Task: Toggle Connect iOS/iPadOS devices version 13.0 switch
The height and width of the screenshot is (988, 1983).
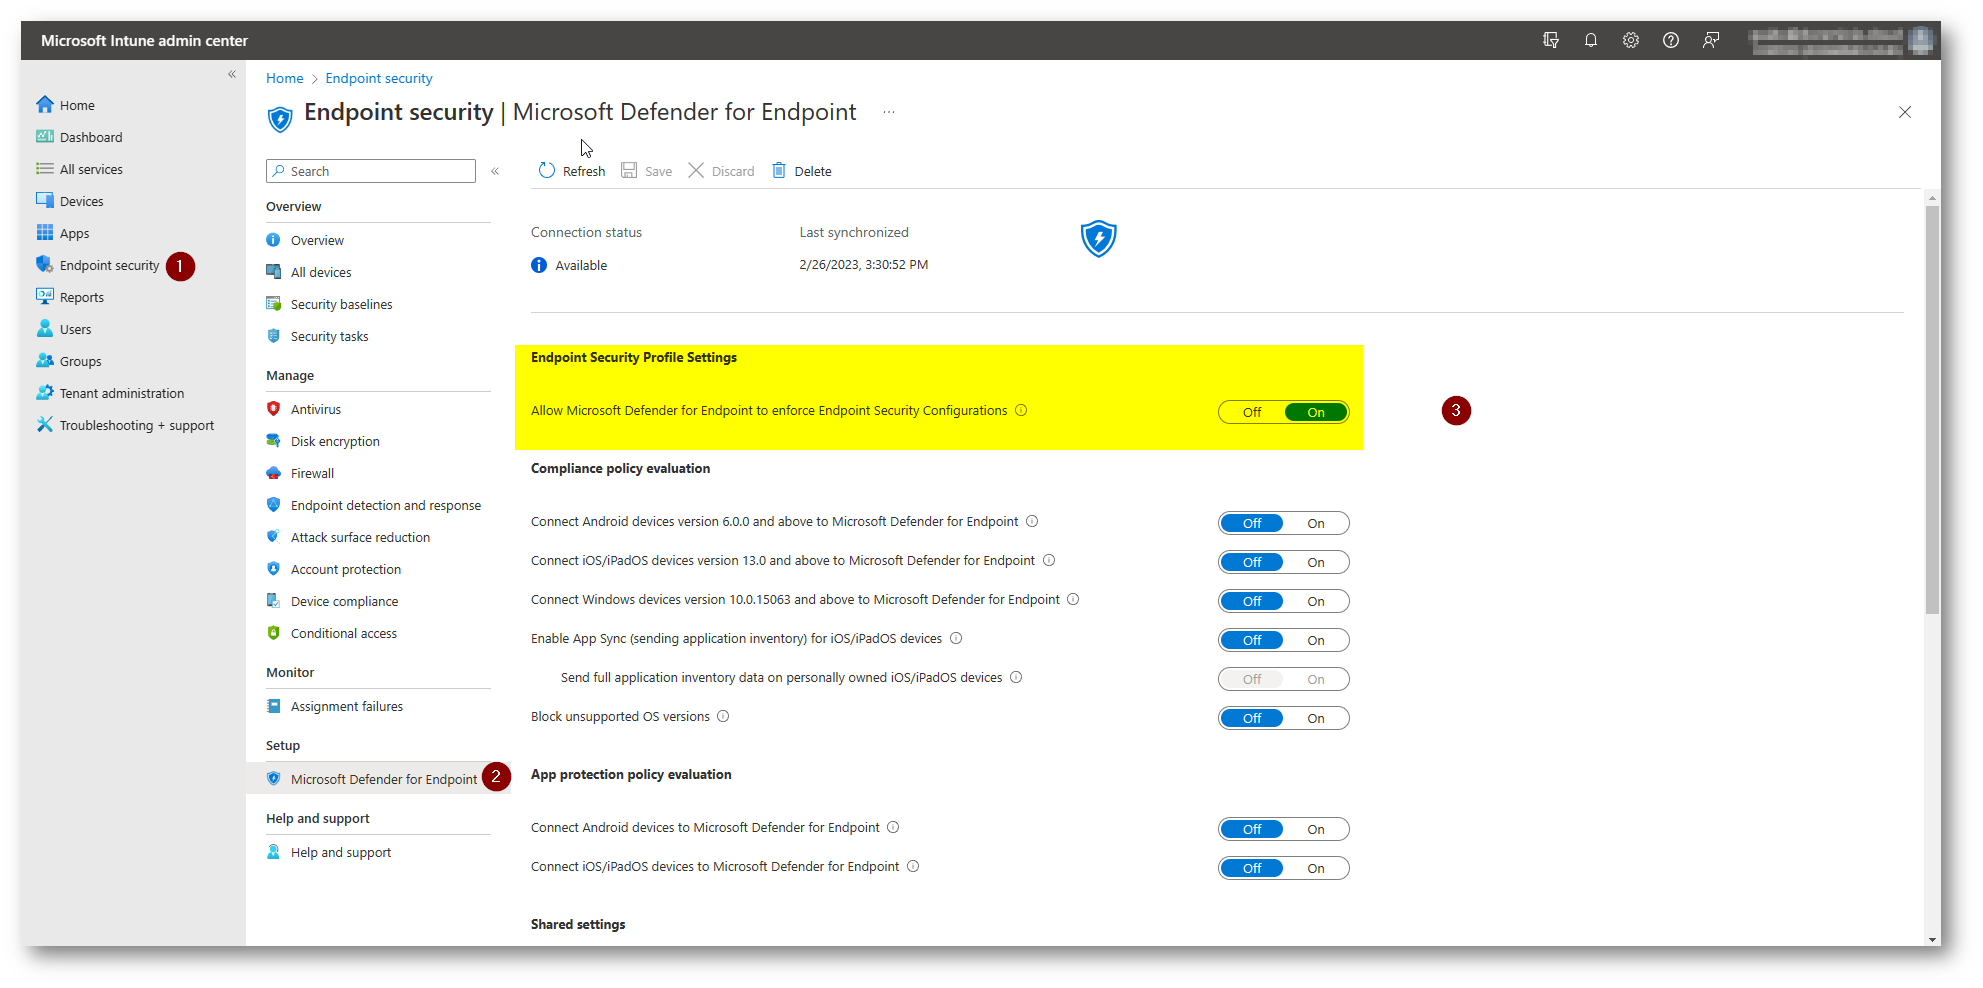Action: 1284,562
